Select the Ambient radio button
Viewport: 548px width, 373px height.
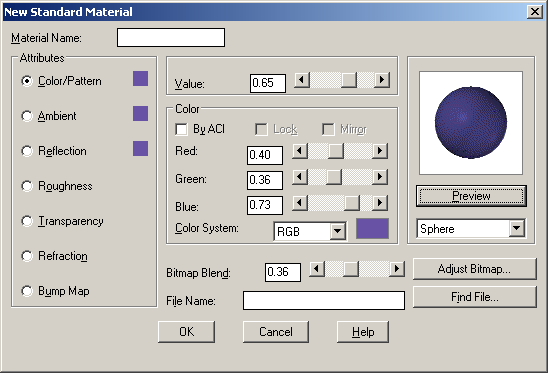click(27, 116)
